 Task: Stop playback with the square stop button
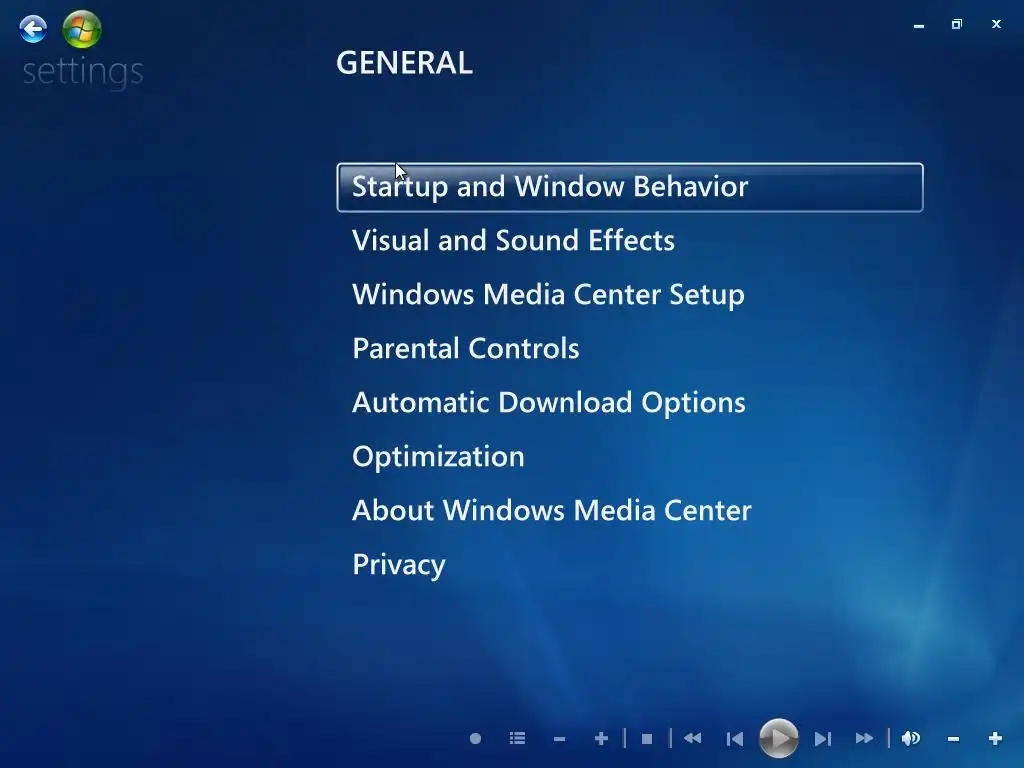[647, 739]
